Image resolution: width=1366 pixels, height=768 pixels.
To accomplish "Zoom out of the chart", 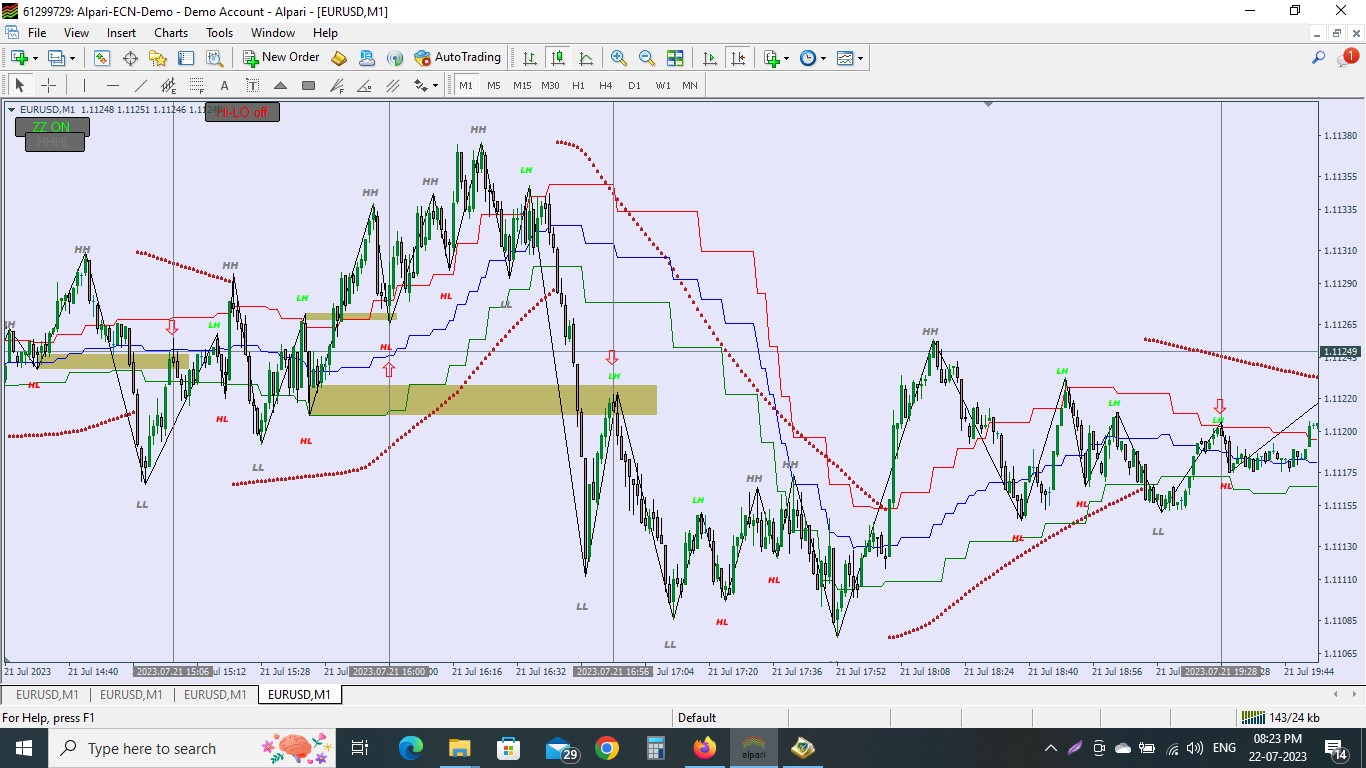I will click(647, 58).
